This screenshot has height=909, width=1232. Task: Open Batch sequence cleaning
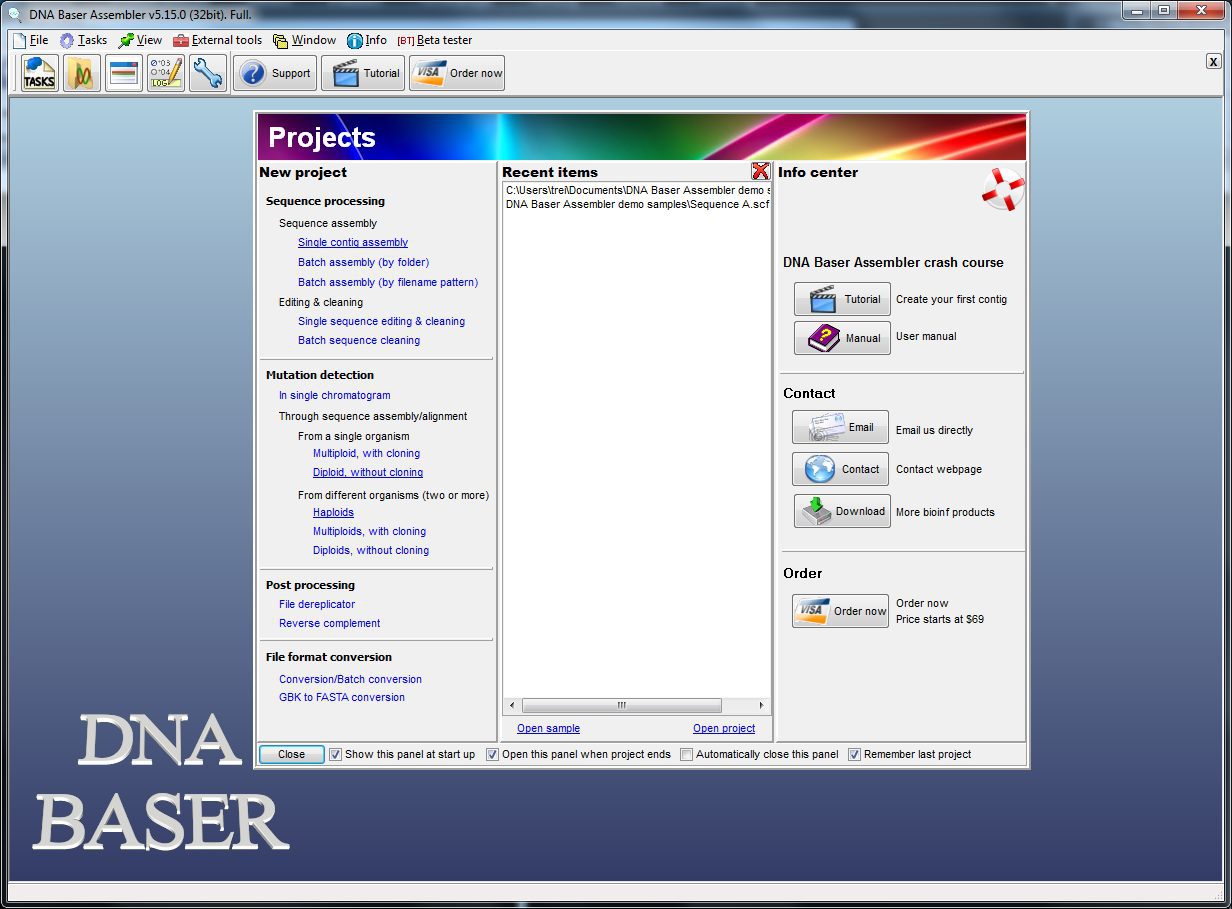(x=359, y=340)
